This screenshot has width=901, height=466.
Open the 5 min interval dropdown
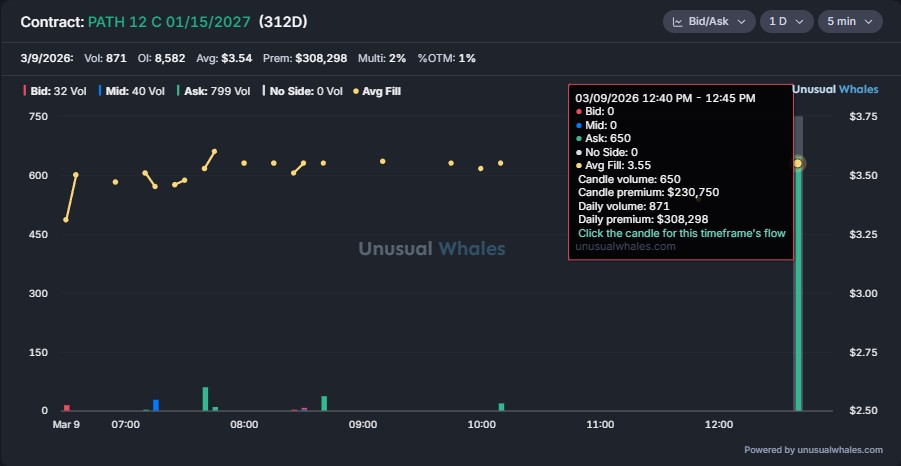pyautogui.click(x=850, y=22)
